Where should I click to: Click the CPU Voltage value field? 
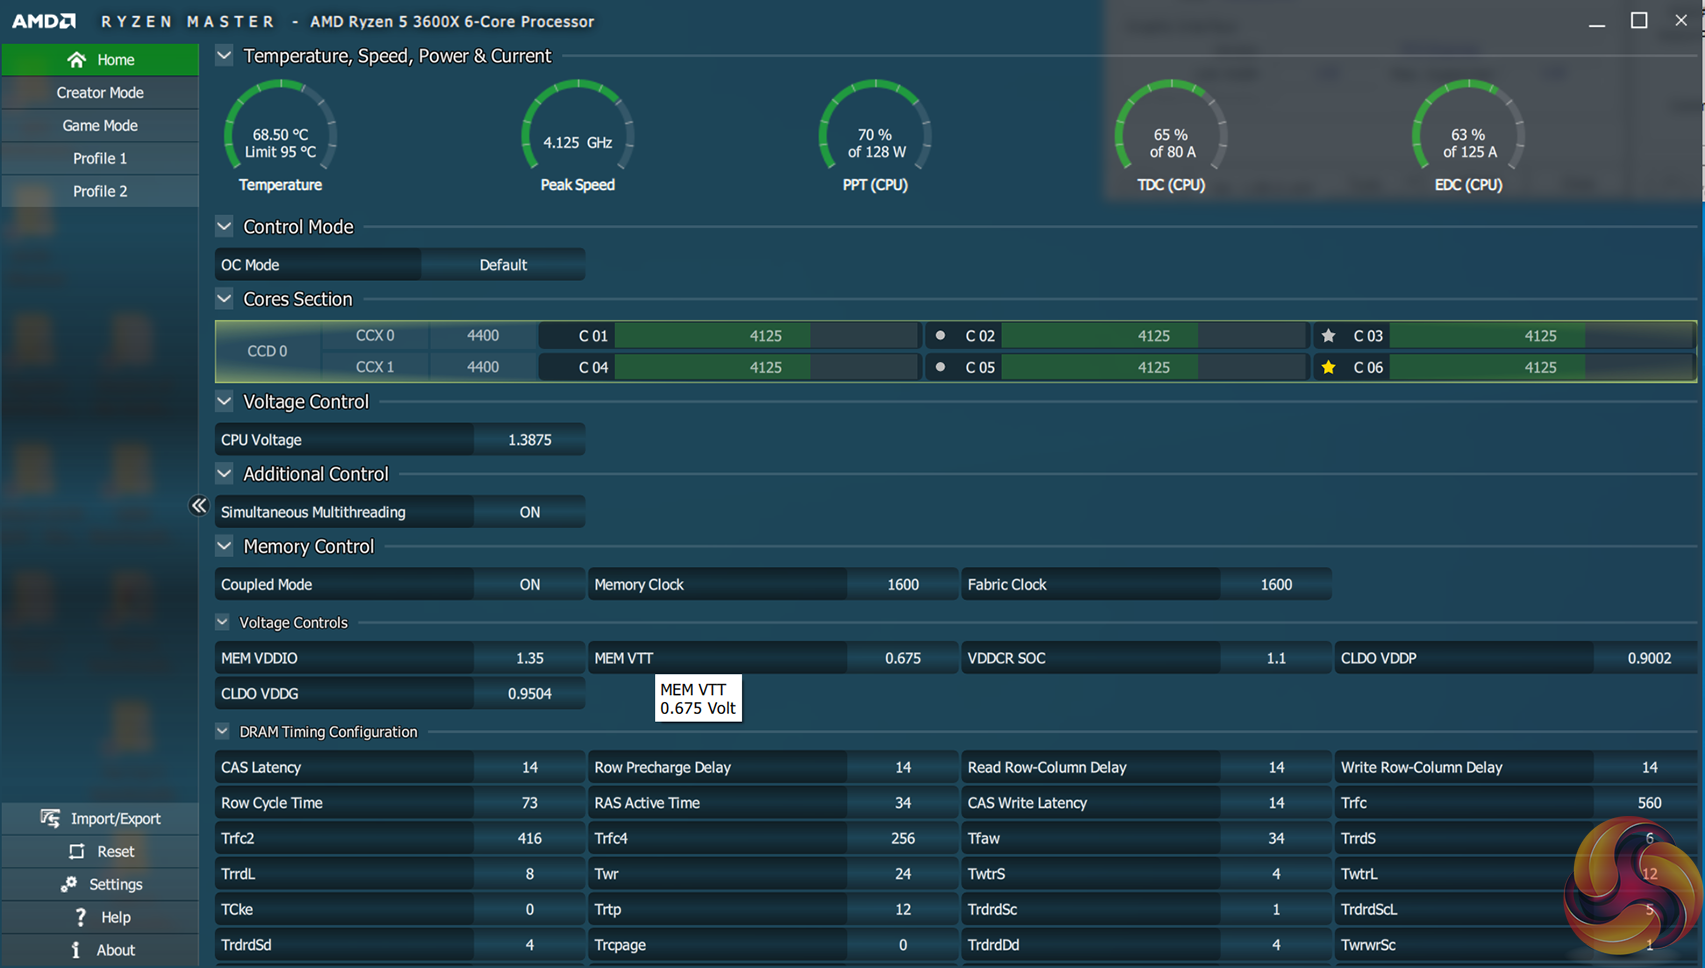(529, 440)
